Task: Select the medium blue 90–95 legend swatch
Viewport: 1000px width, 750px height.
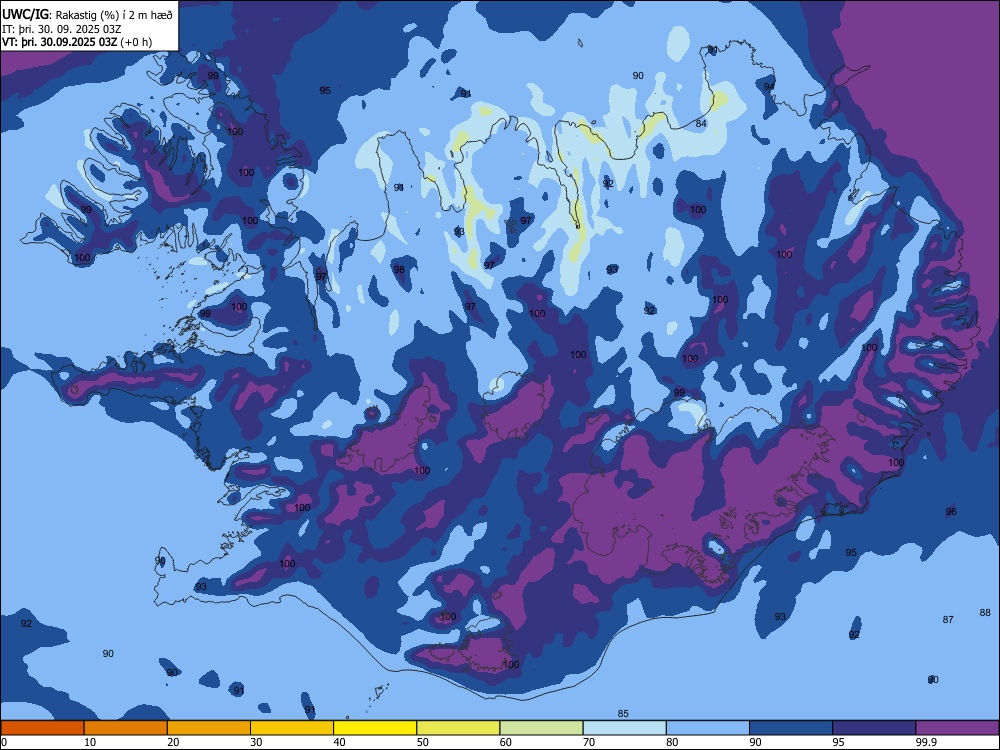Action: 791,728
